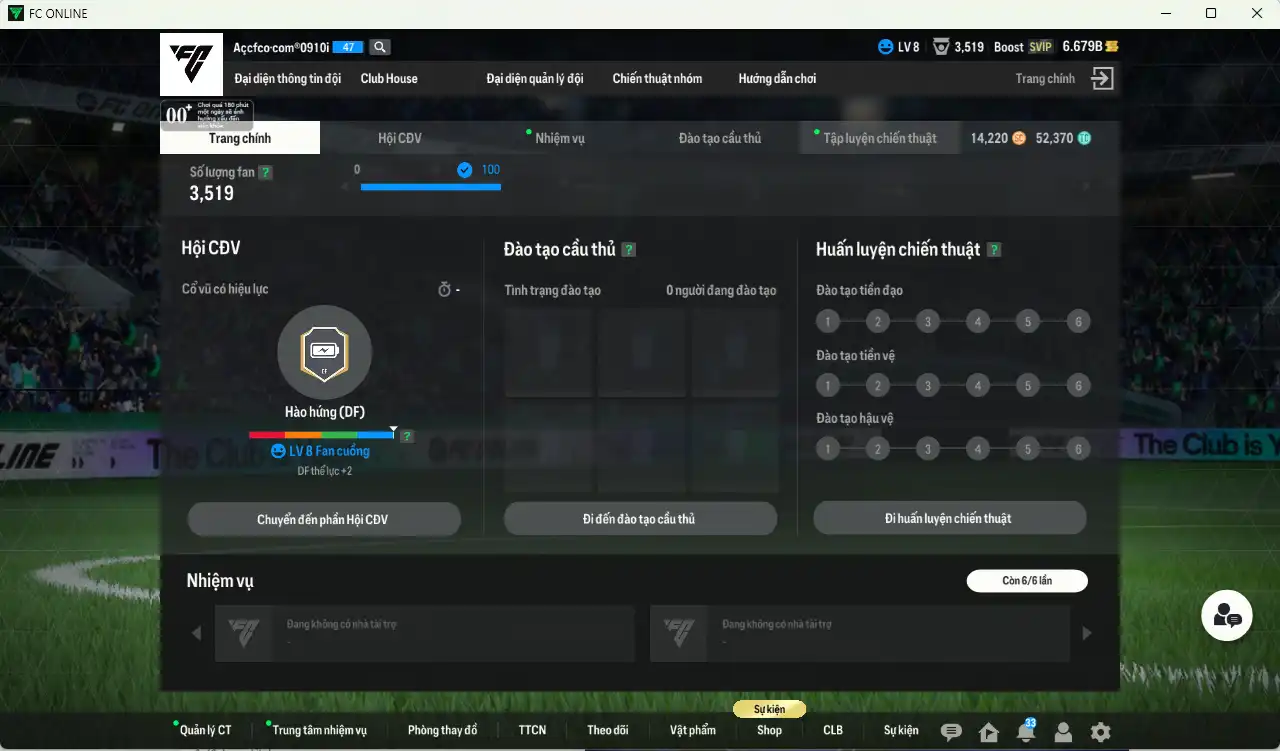Select step 6 of Đào tạo hậu vệ
This screenshot has width=1280, height=751.
point(1078,449)
